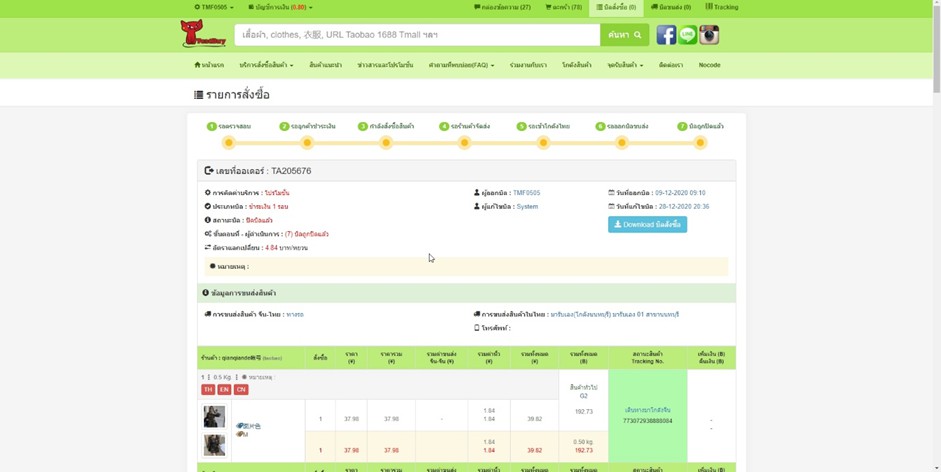Click the product search input field
Viewport: 941px width, 472px height.
(x=417, y=35)
